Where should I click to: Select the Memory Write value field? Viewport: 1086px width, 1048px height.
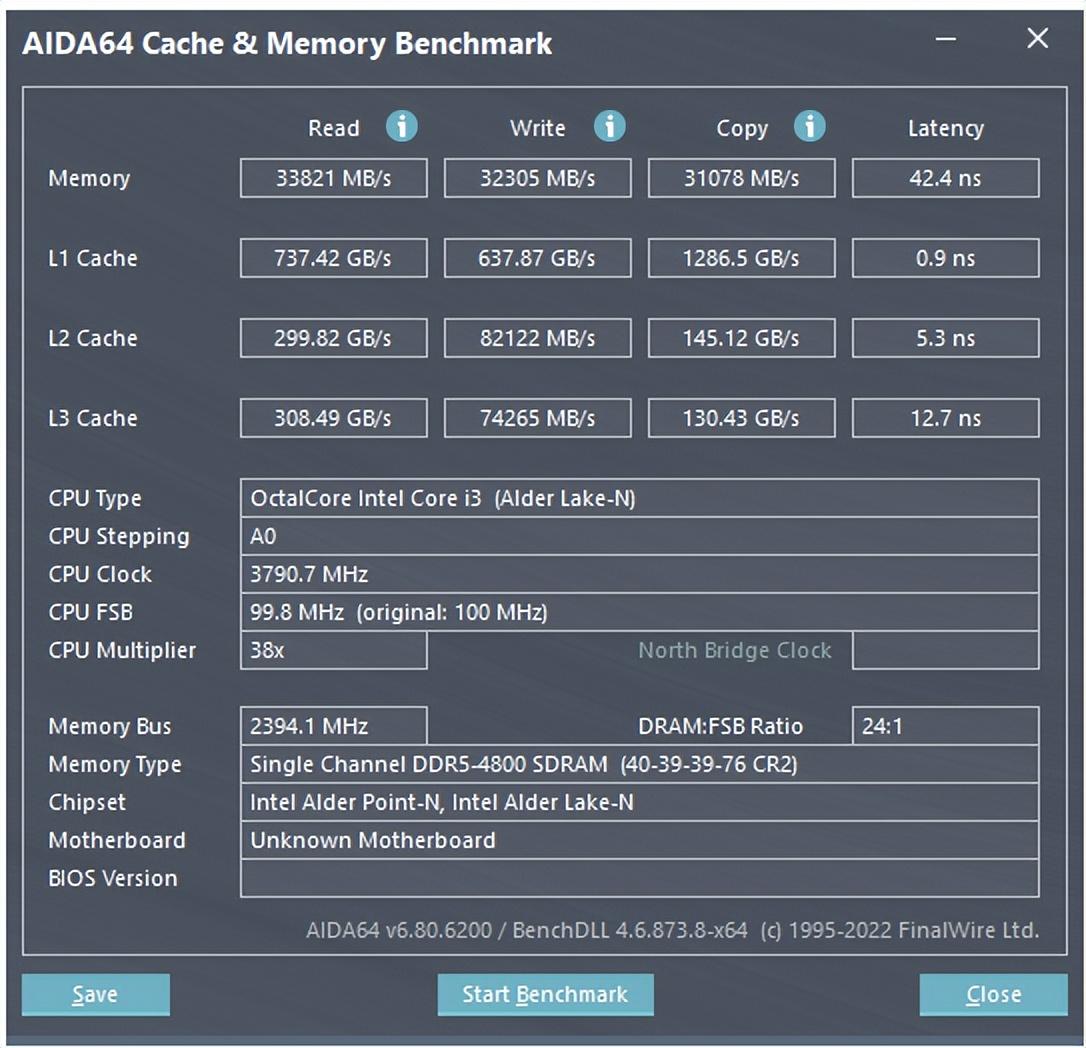[x=537, y=178]
